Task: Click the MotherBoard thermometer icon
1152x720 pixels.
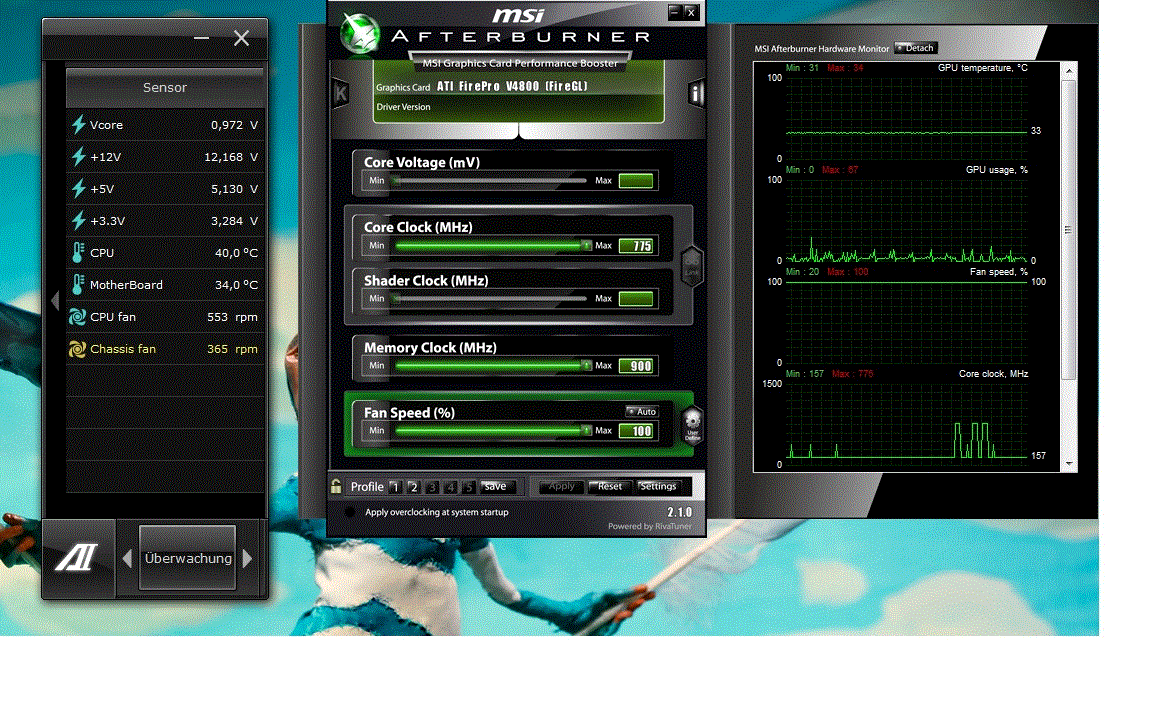Action: click(78, 284)
